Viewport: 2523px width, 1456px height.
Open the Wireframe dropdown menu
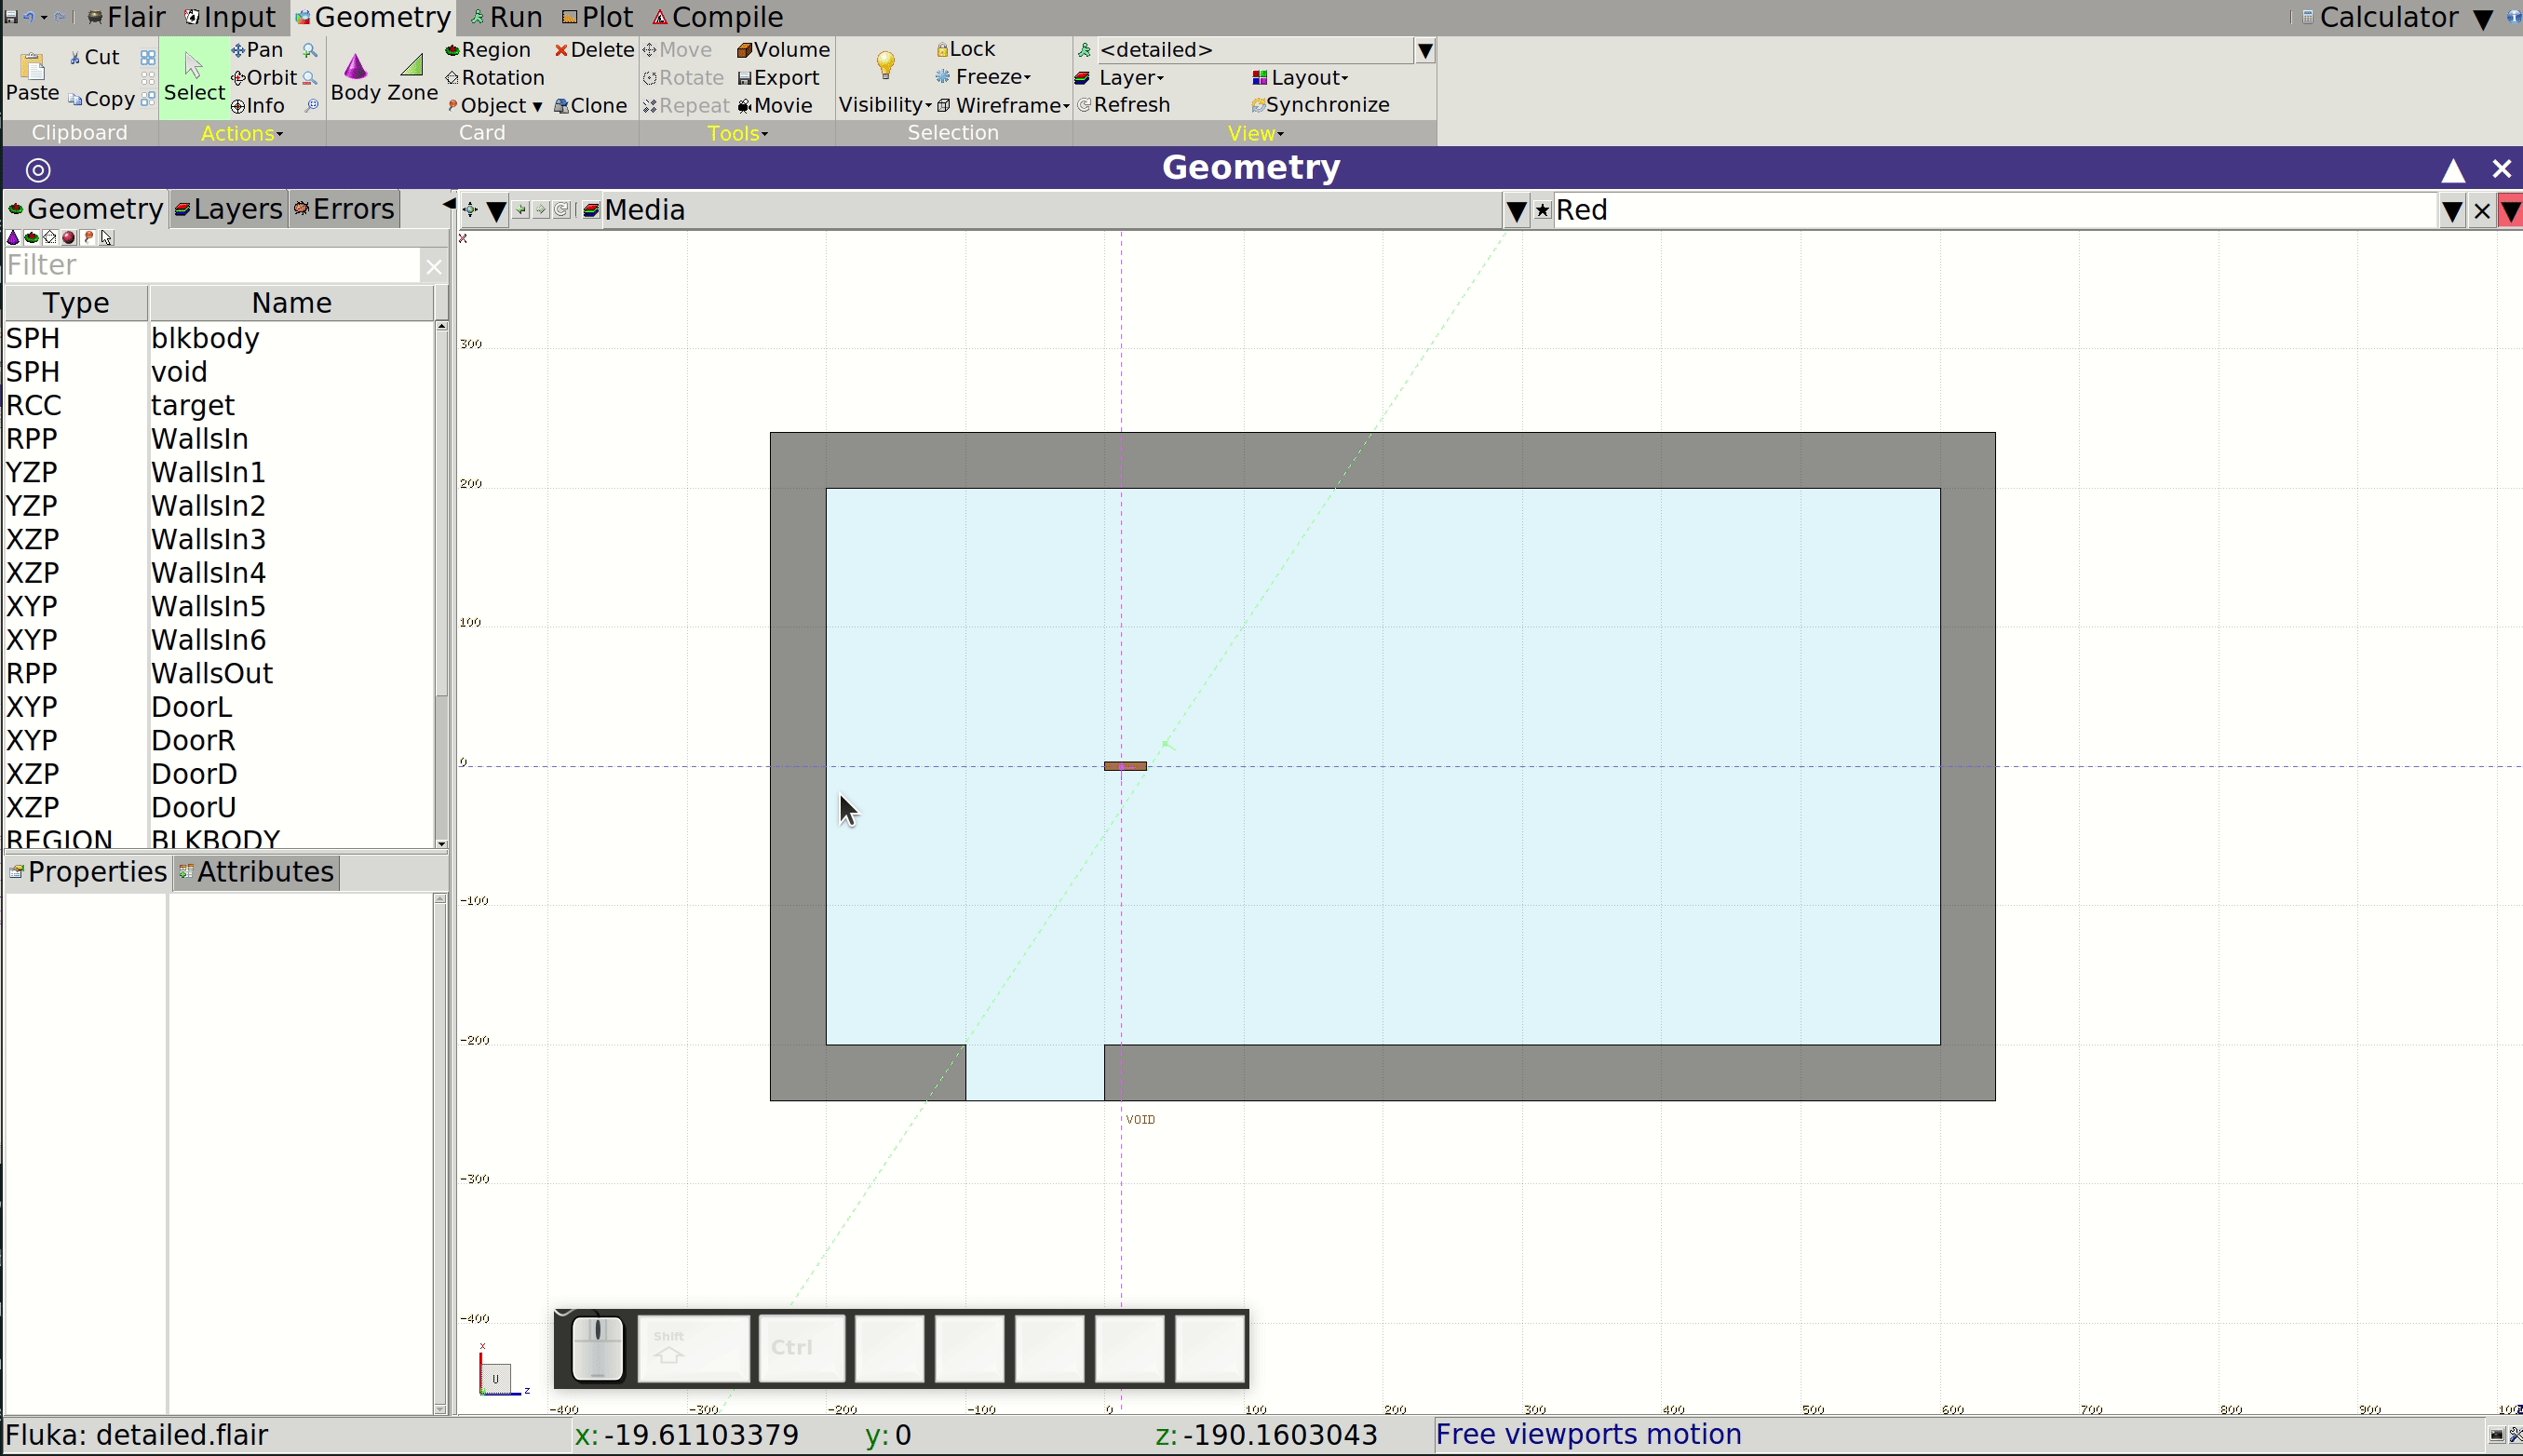[1003, 105]
